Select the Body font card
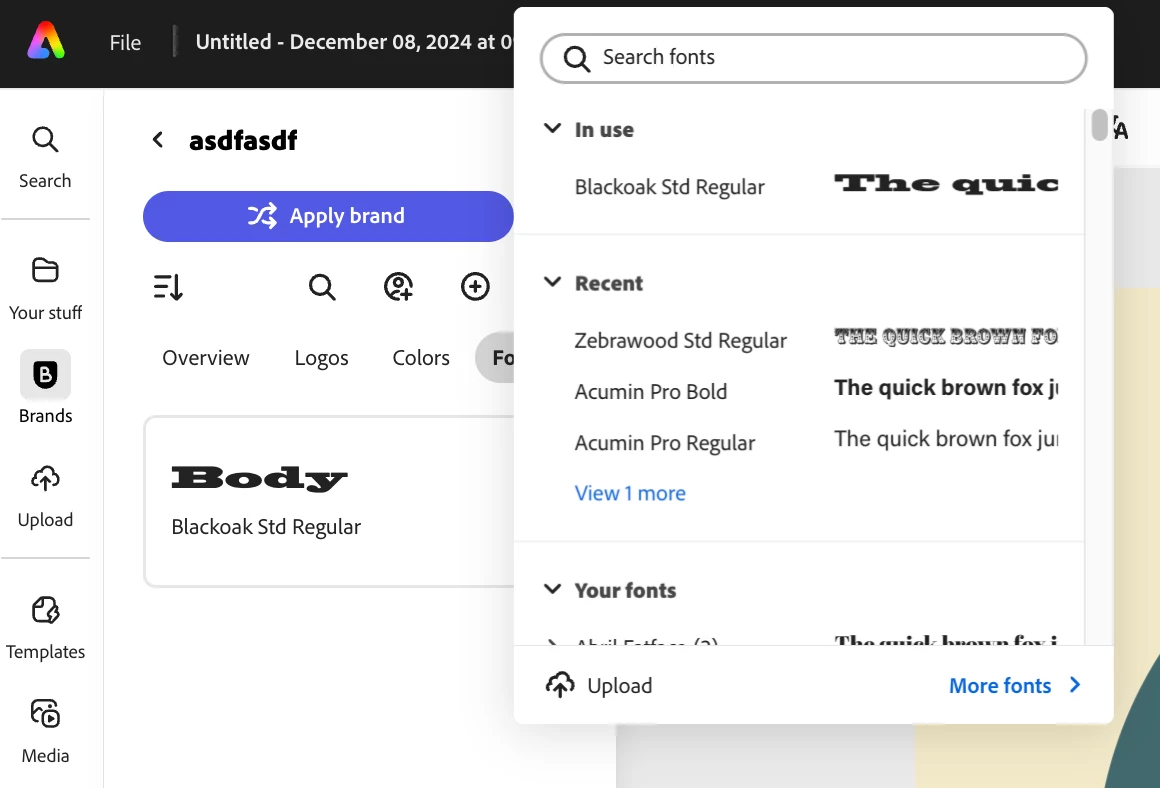Screen dimensions: 1160x788 (x=329, y=502)
